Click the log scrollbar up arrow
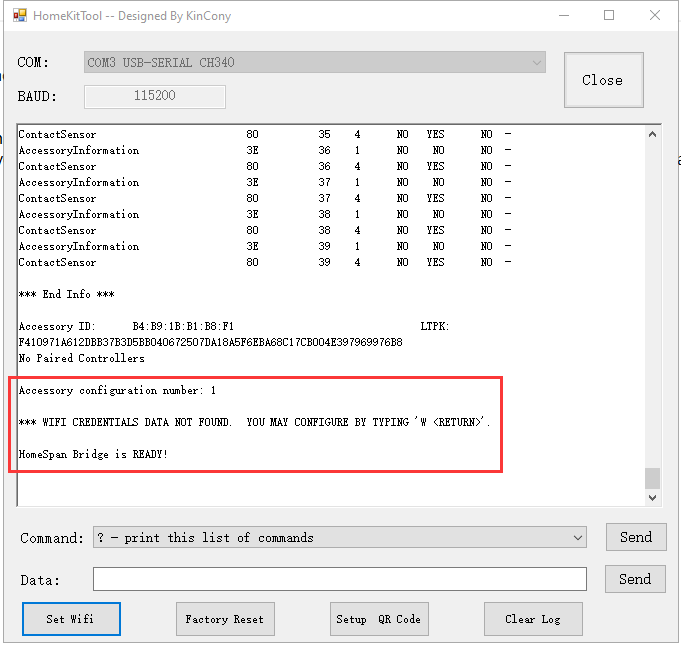The width and height of the screenshot is (681, 646). (x=653, y=134)
